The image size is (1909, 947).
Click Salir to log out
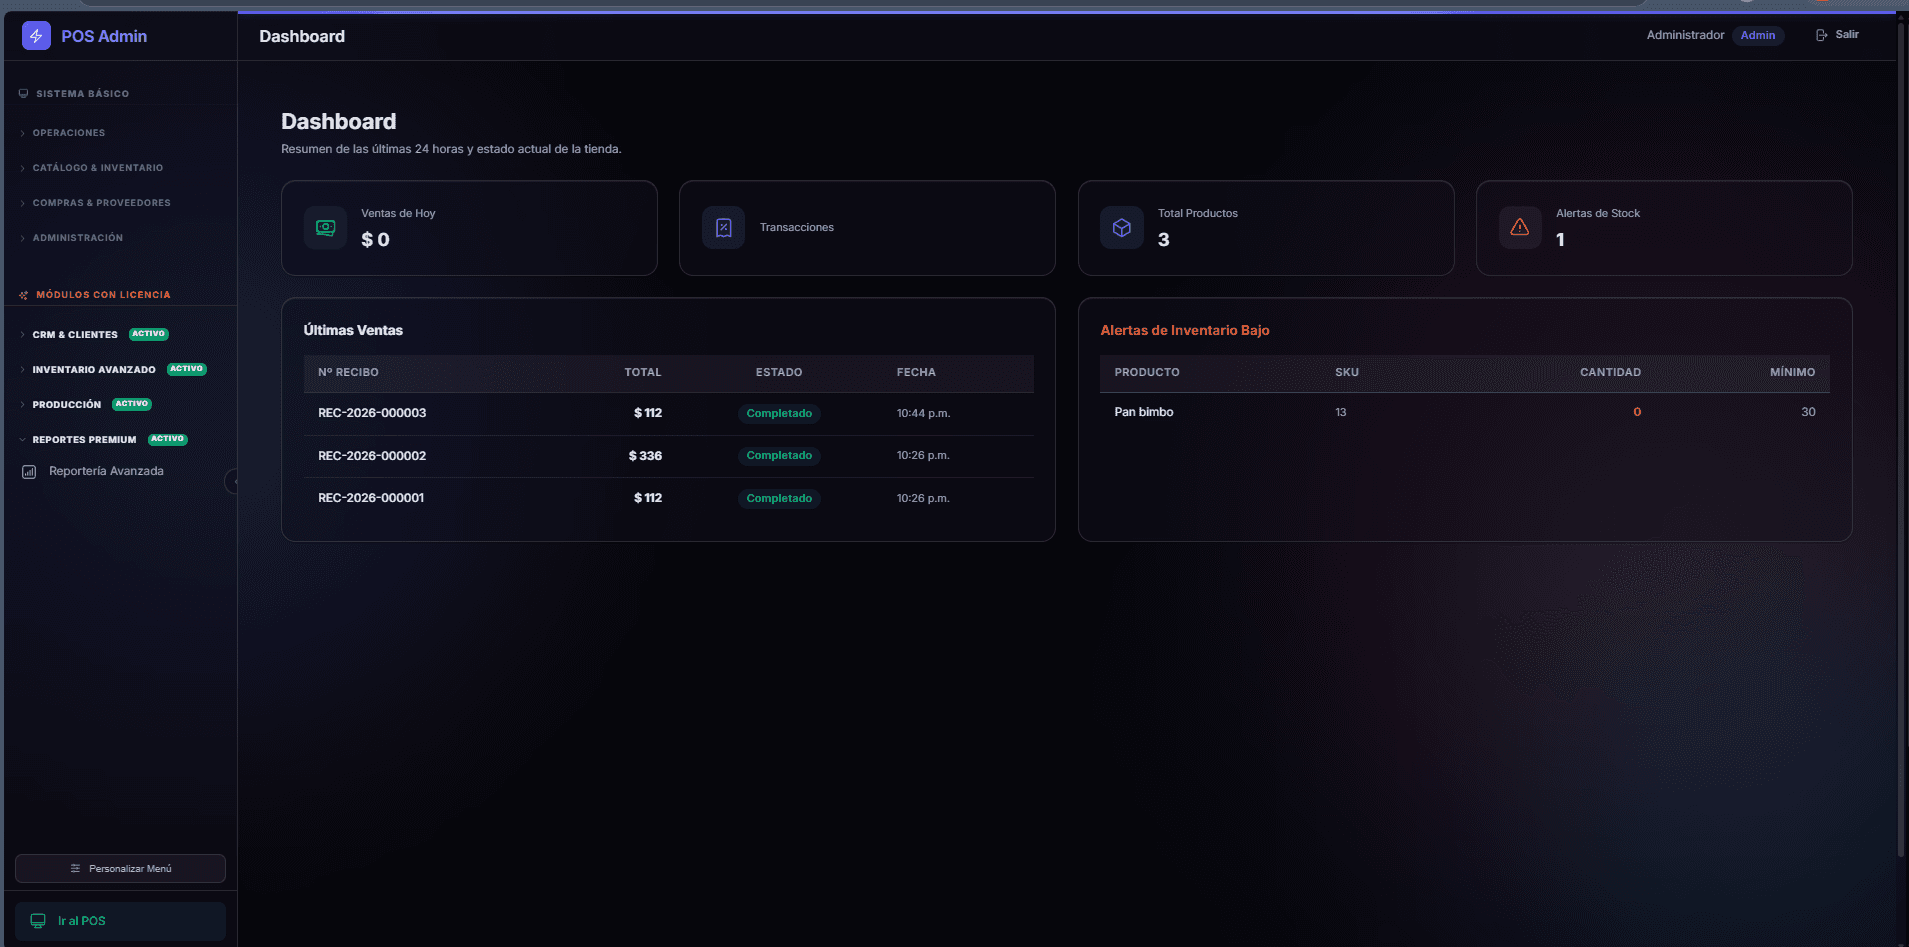(x=1837, y=35)
